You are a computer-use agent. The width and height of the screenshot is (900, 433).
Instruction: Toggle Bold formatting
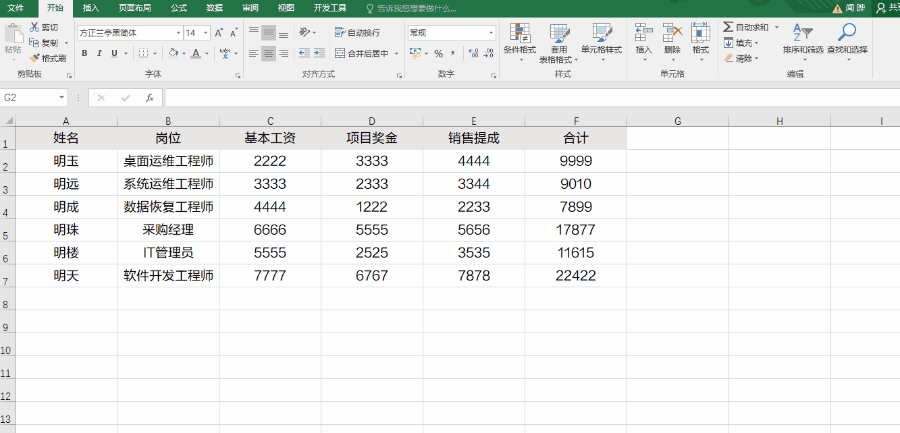coord(84,53)
